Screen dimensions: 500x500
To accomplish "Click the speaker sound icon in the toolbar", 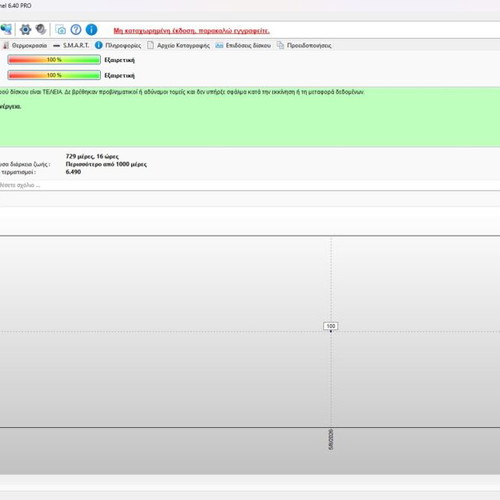I will click(x=41, y=30).
